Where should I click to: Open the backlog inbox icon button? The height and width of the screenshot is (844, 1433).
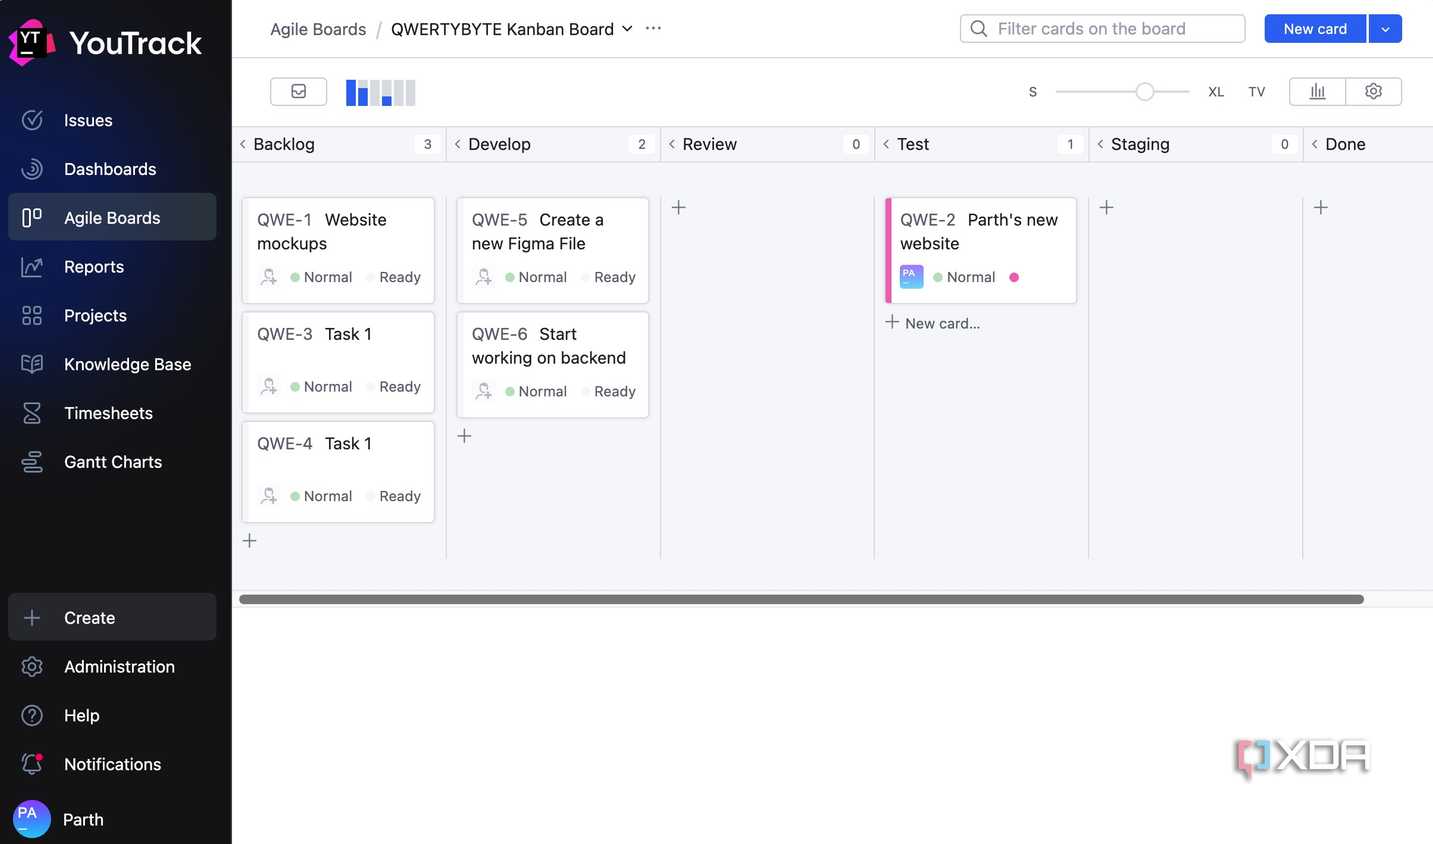click(x=298, y=91)
